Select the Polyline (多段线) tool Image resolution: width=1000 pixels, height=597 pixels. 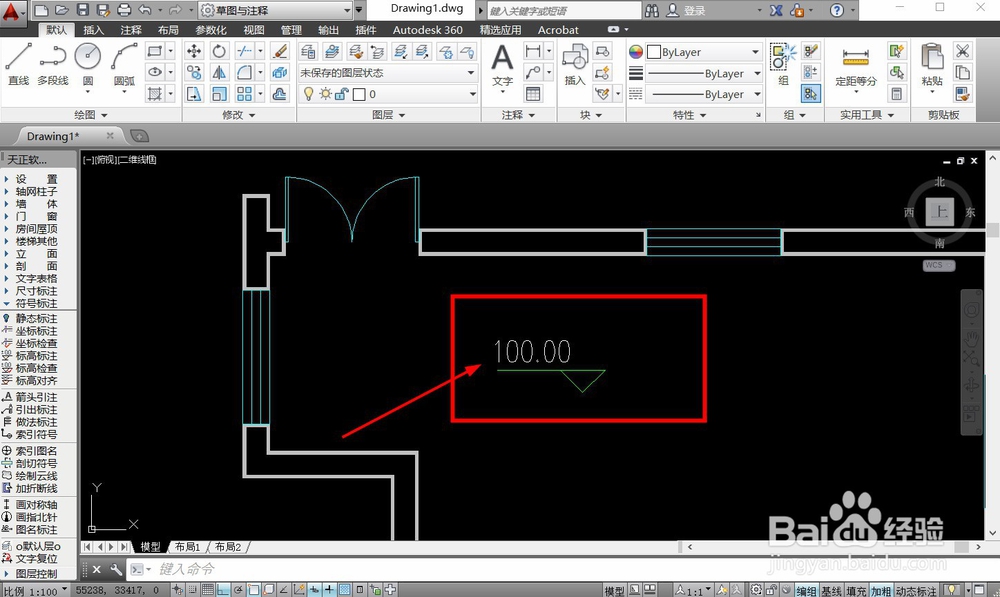[53, 64]
